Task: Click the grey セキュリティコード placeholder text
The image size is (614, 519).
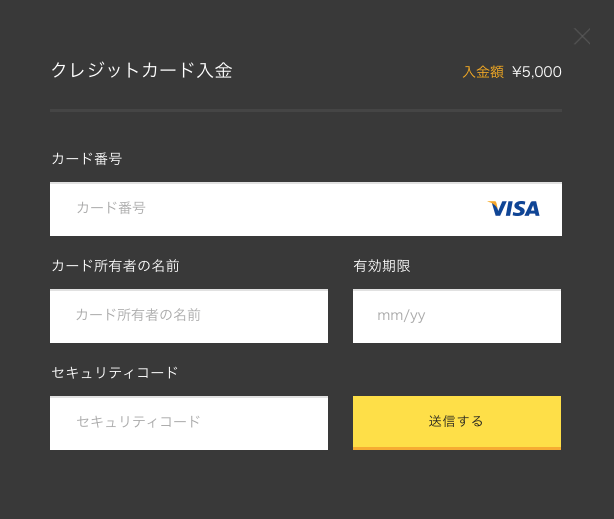Action: 138,422
